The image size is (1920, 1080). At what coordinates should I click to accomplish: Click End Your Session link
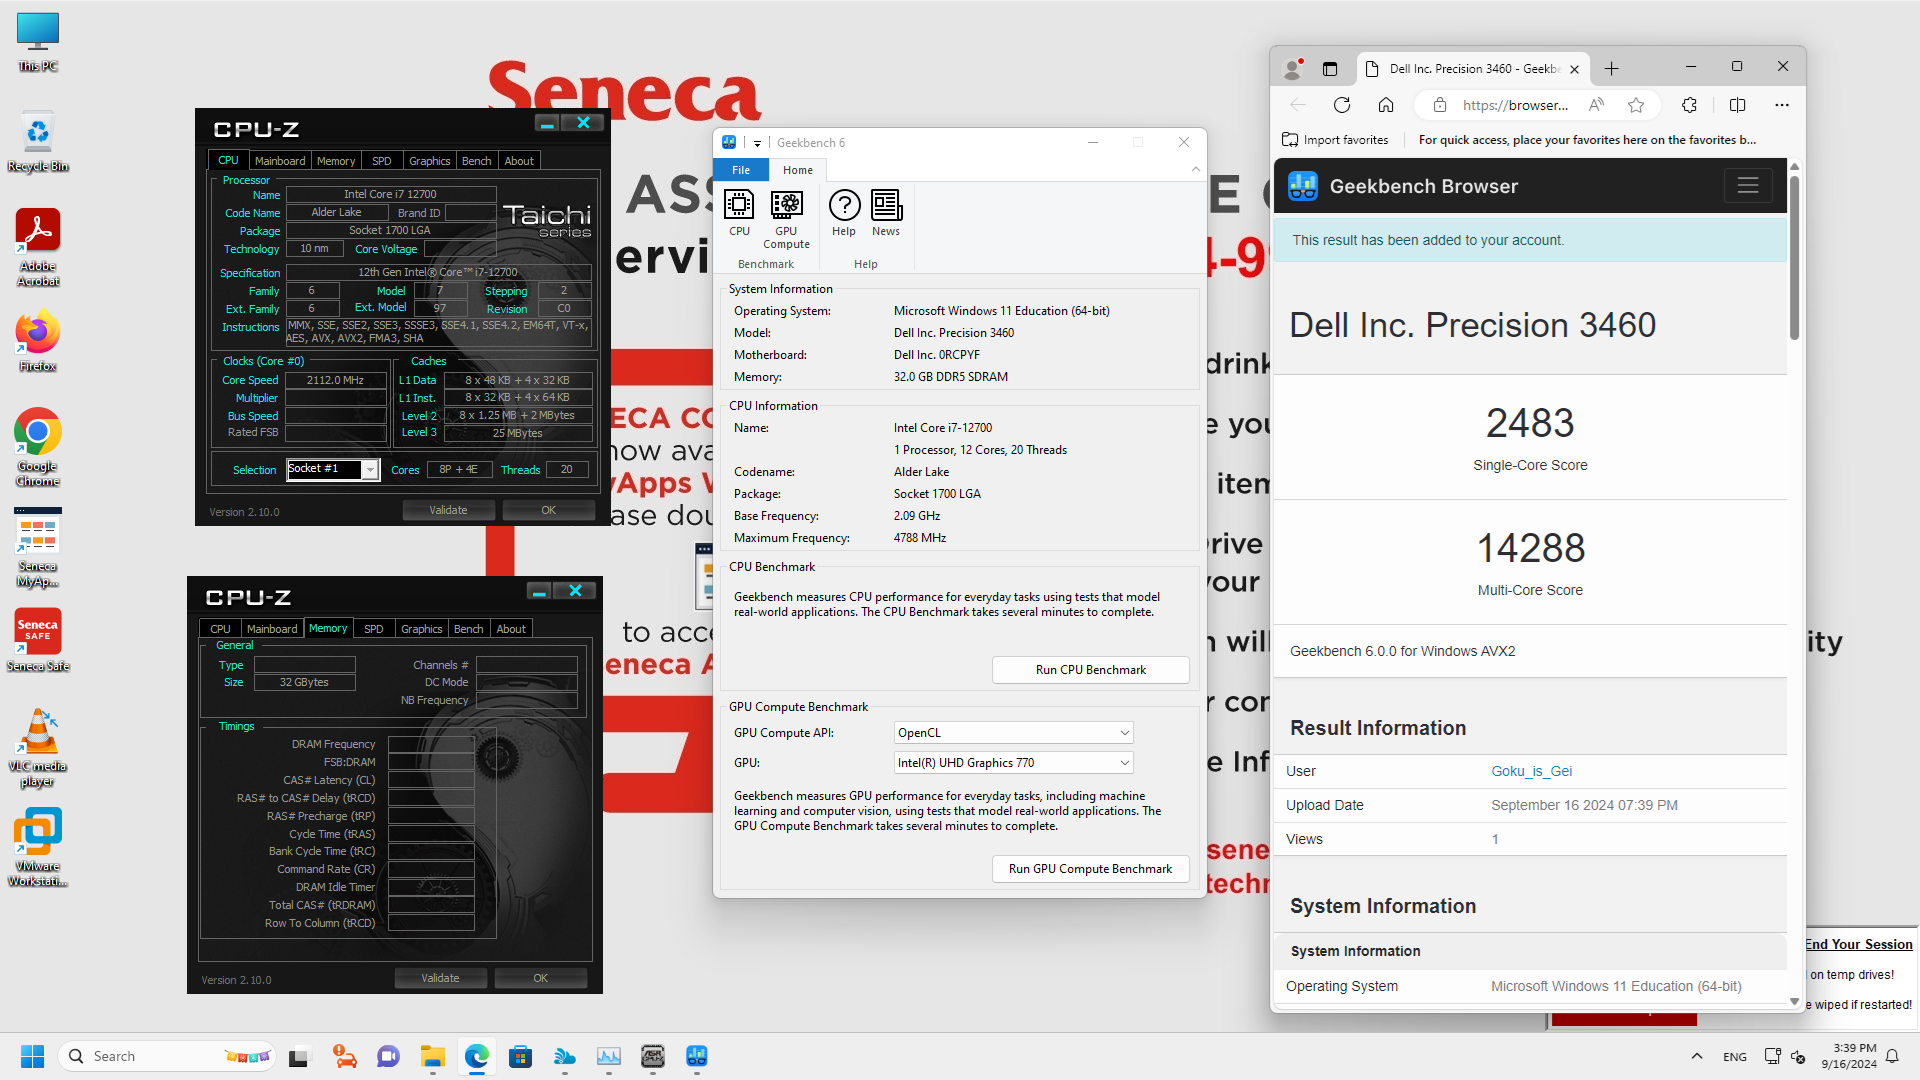(1858, 944)
